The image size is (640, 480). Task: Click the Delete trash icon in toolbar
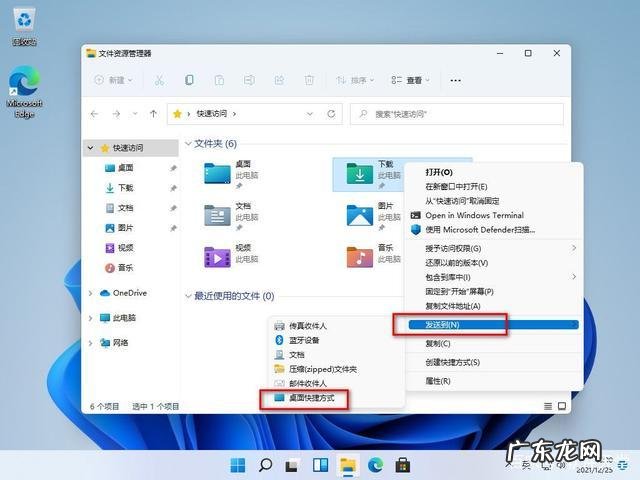[x=309, y=80]
